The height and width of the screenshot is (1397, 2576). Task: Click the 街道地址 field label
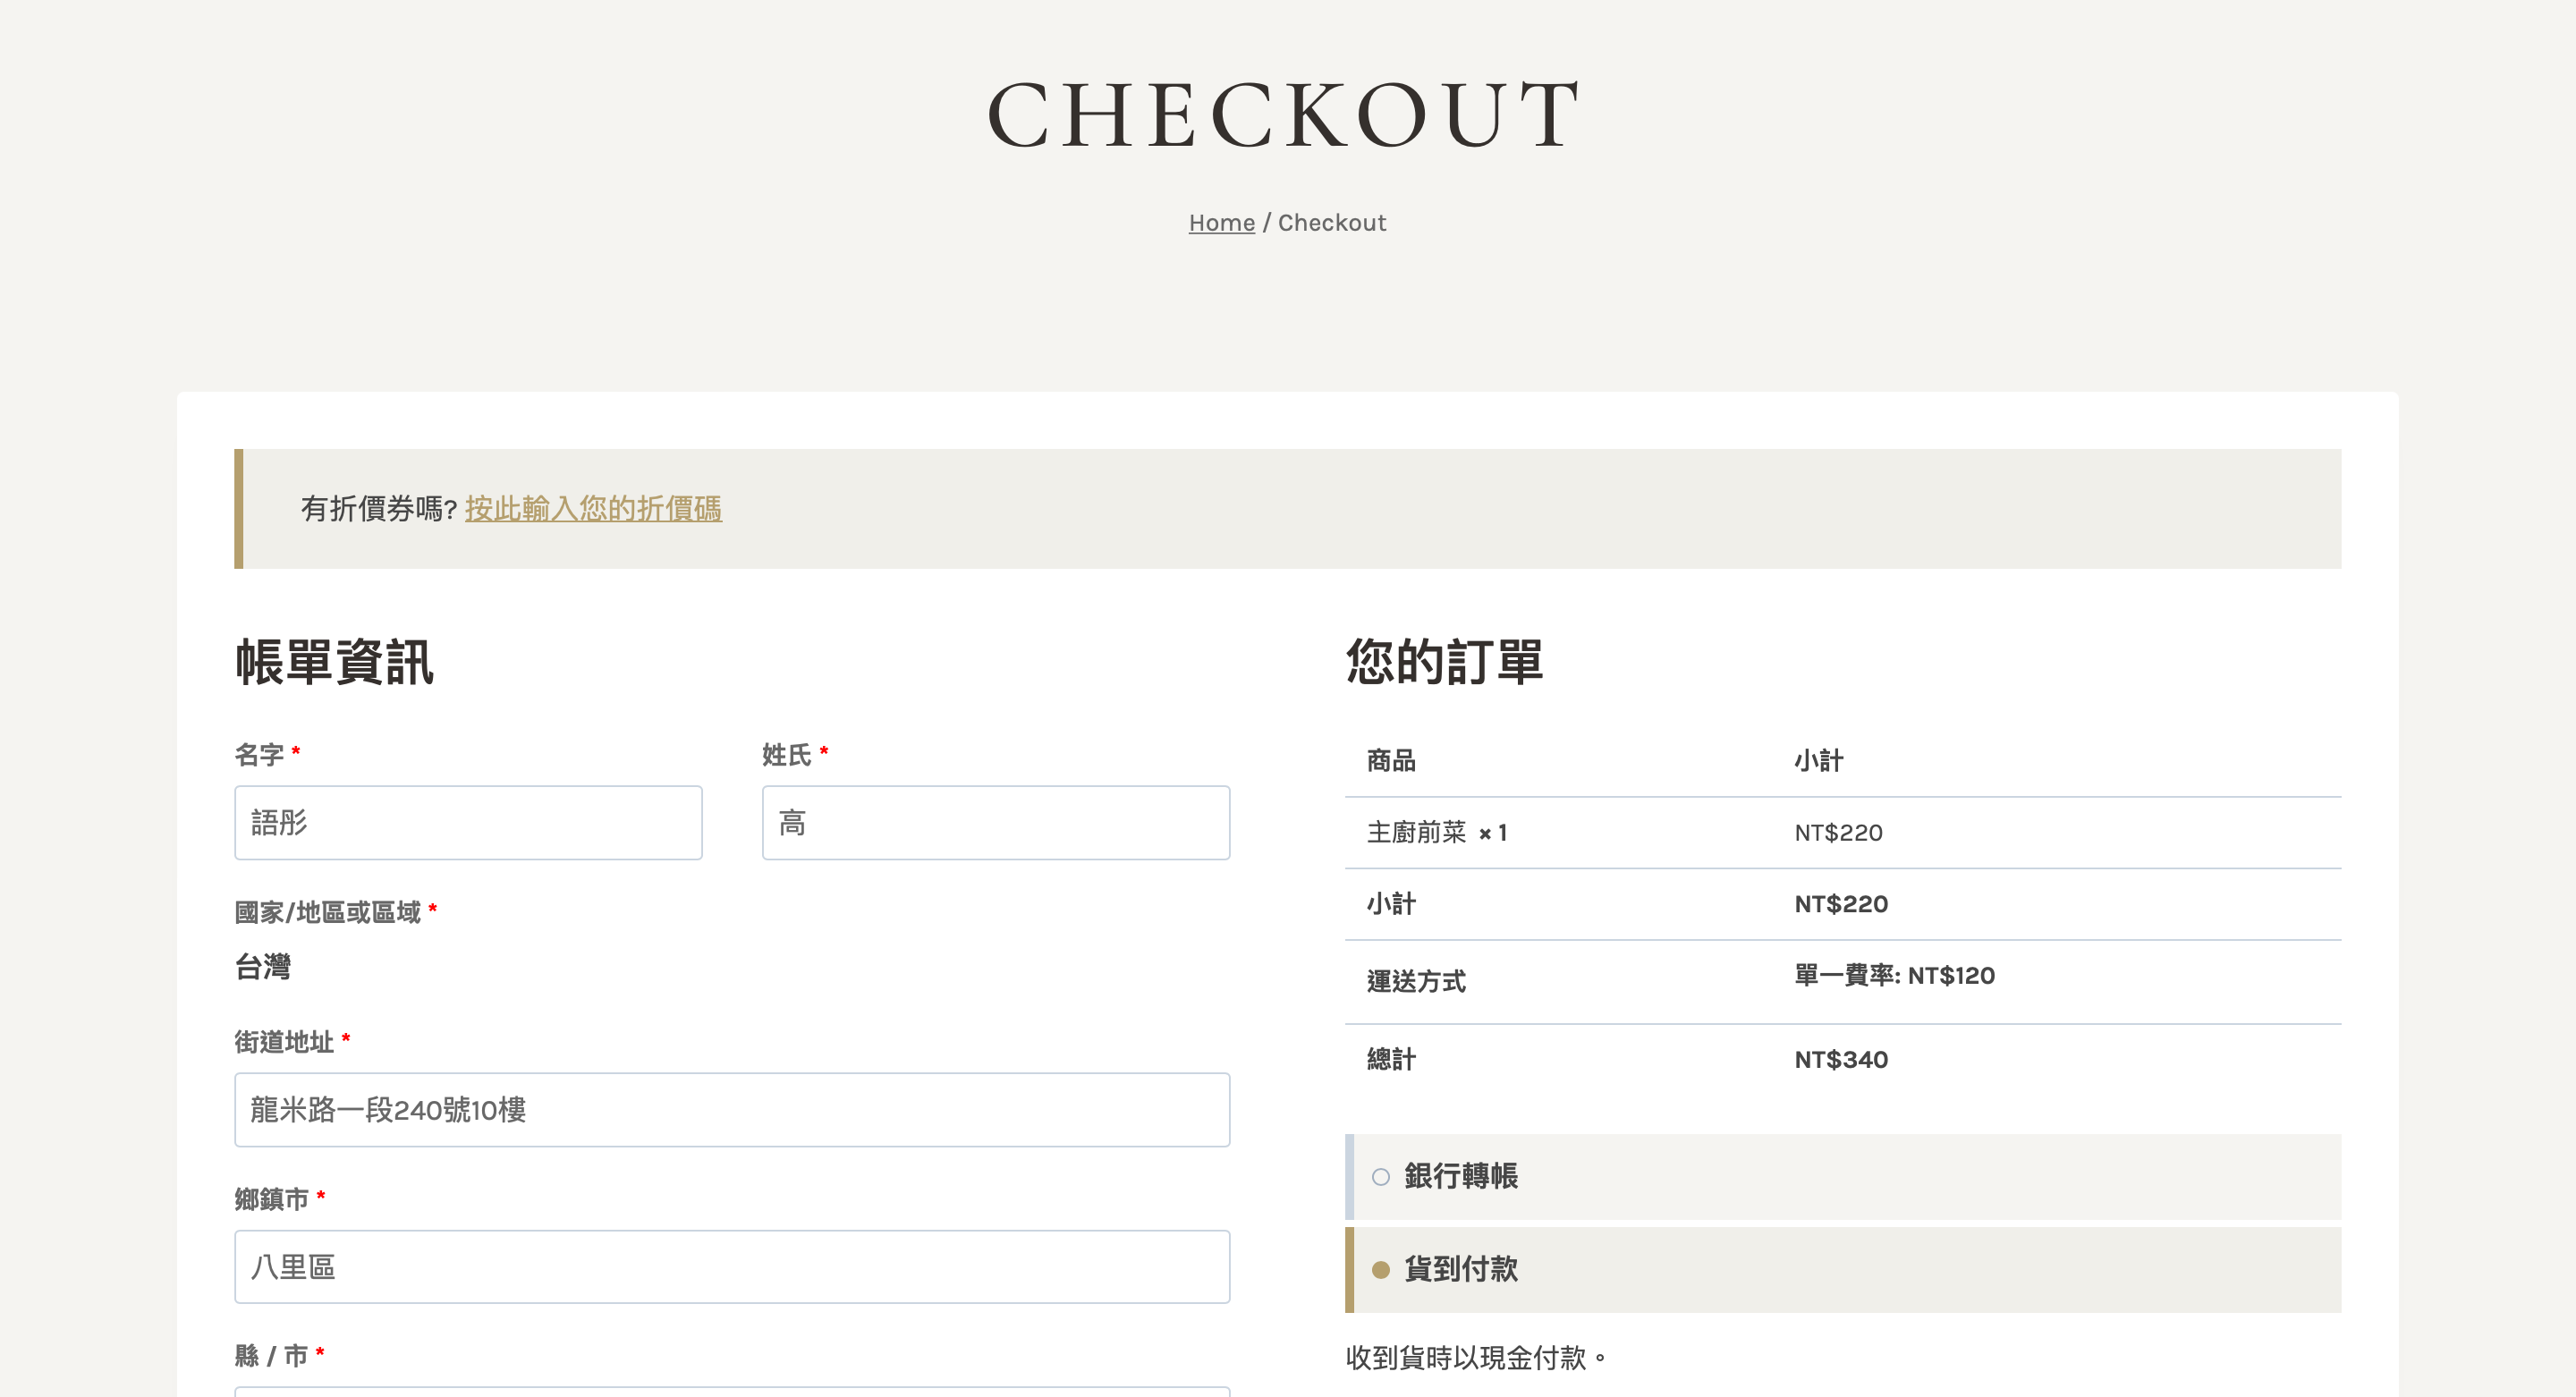tap(284, 1042)
